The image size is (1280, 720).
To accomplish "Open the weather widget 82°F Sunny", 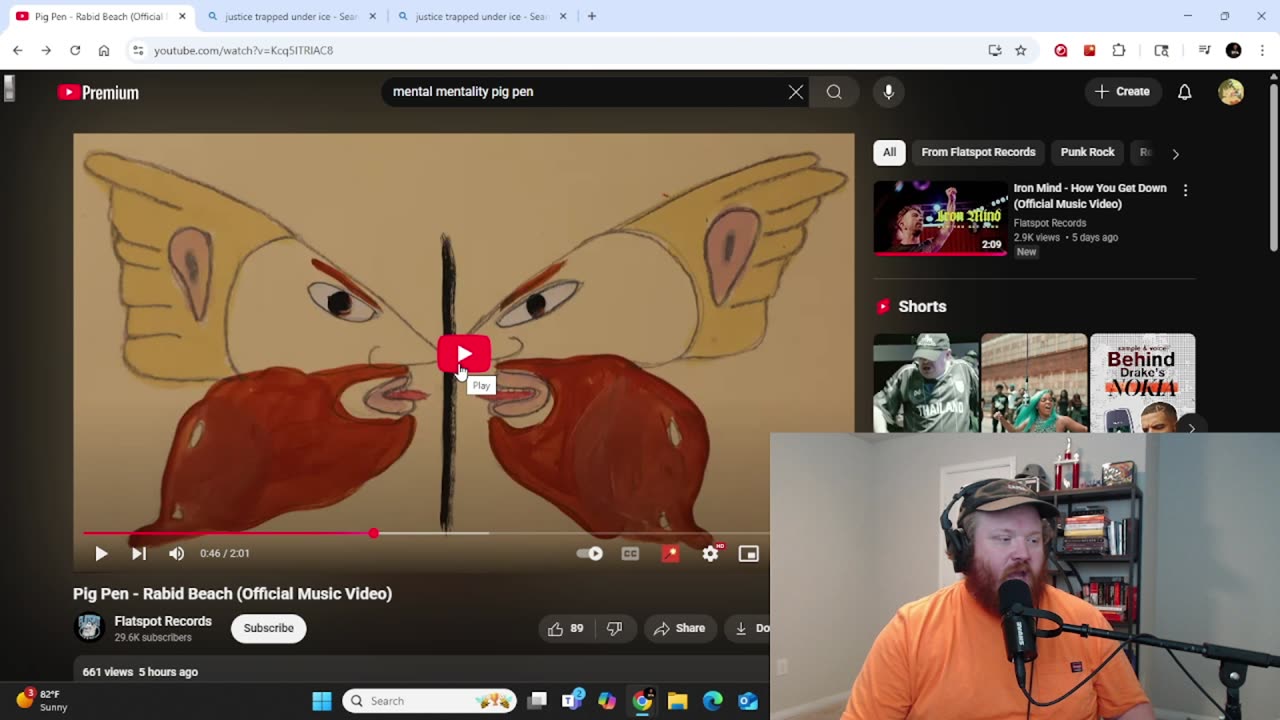I will coord(42,700).
